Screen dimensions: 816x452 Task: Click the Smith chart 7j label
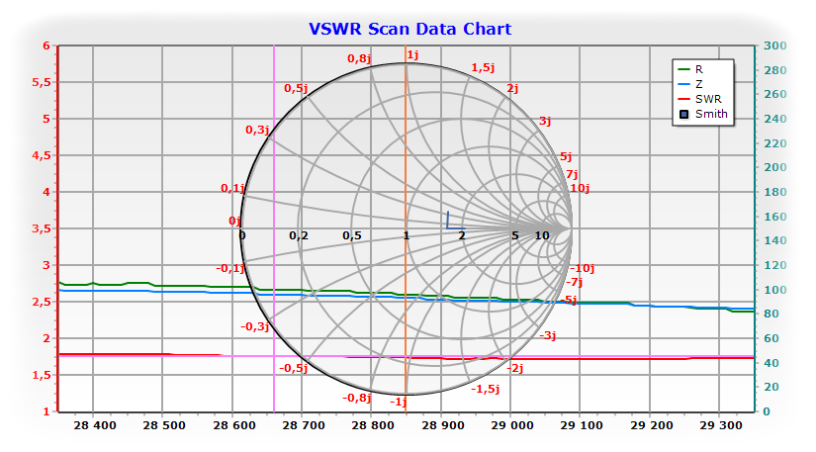point(571,174)
